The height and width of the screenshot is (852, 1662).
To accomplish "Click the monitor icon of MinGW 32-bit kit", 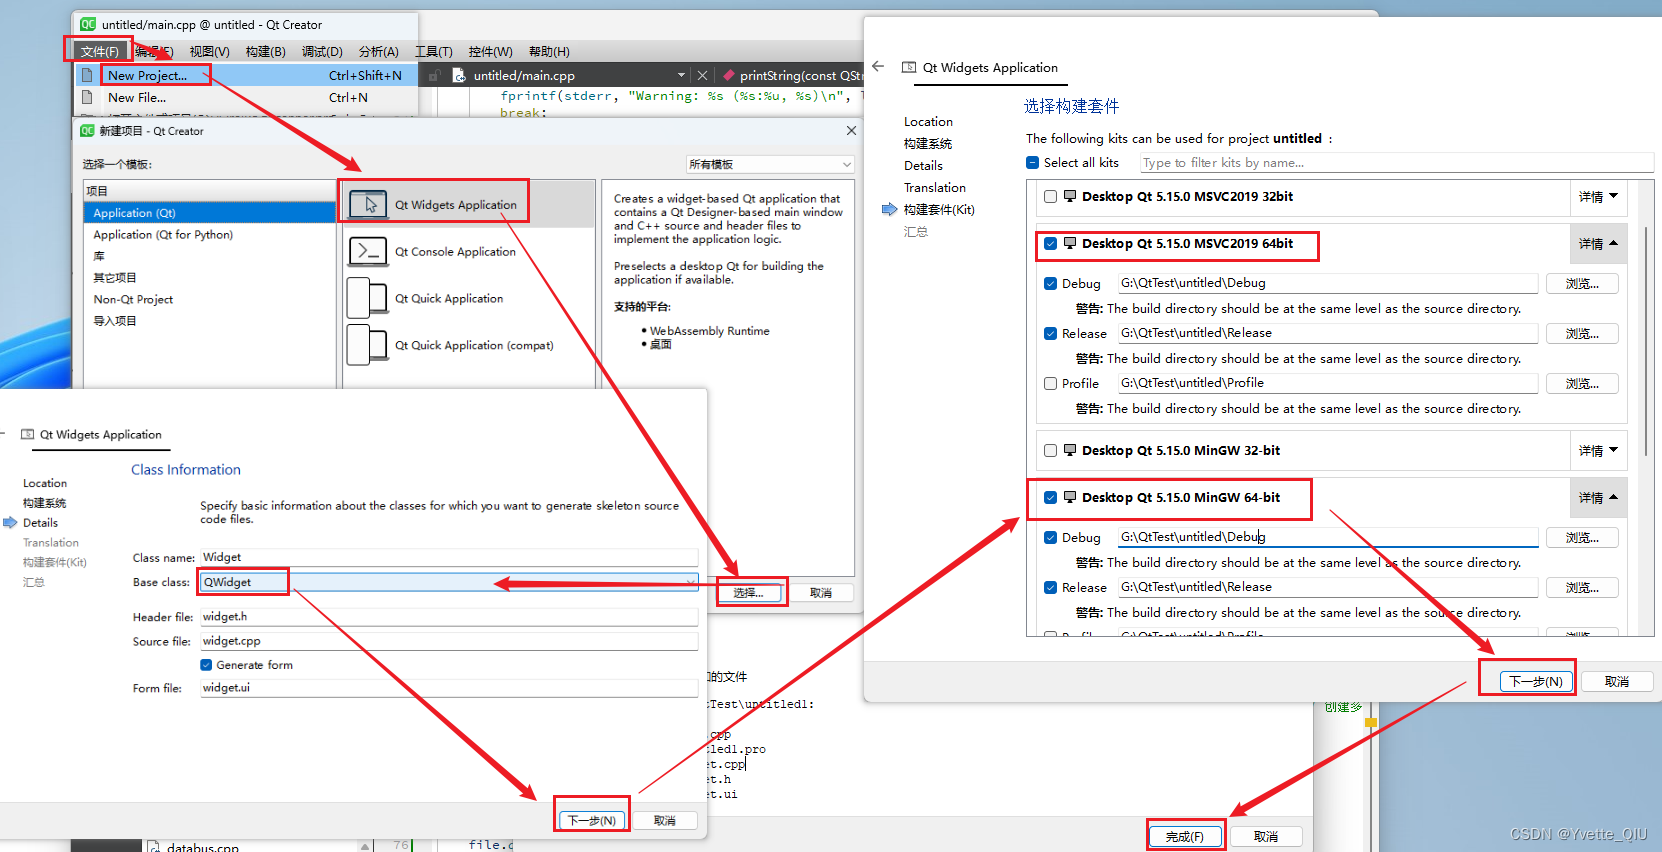I will click(1070, 450).
